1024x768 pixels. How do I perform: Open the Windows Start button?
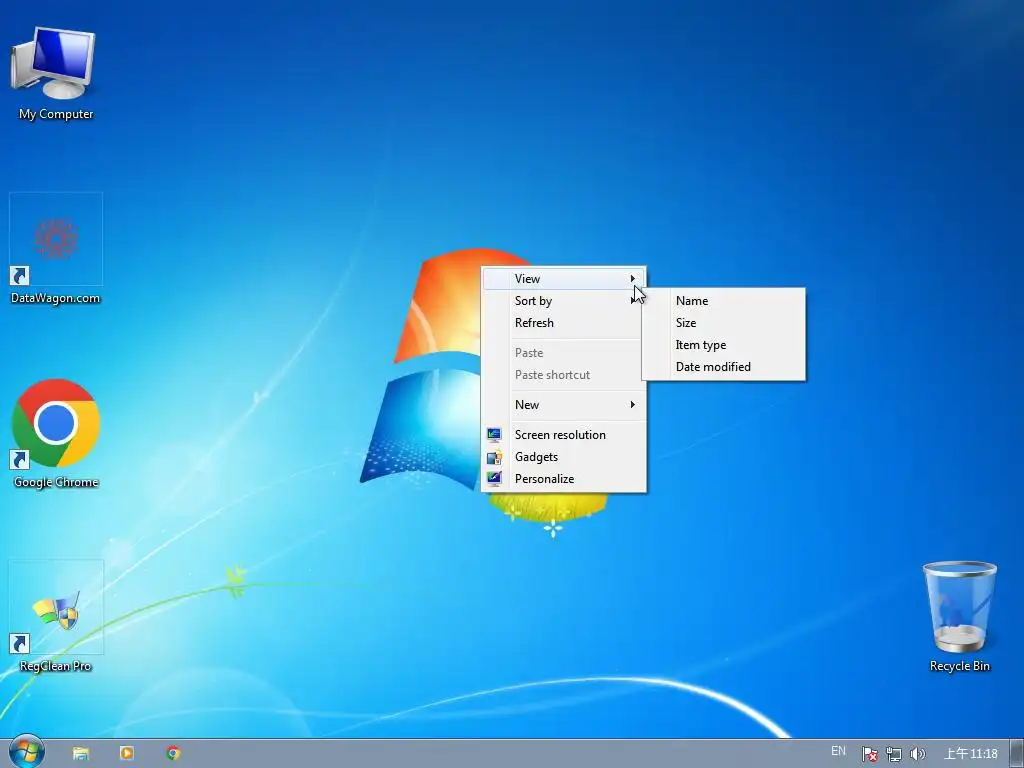(x=26, y=752)
